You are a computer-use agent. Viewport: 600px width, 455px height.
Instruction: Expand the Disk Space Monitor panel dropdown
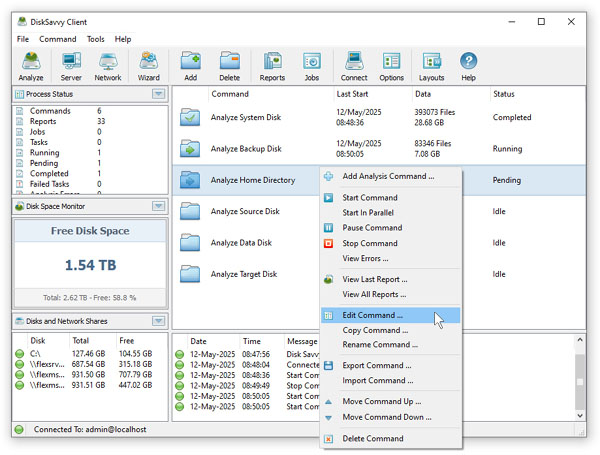158,206
